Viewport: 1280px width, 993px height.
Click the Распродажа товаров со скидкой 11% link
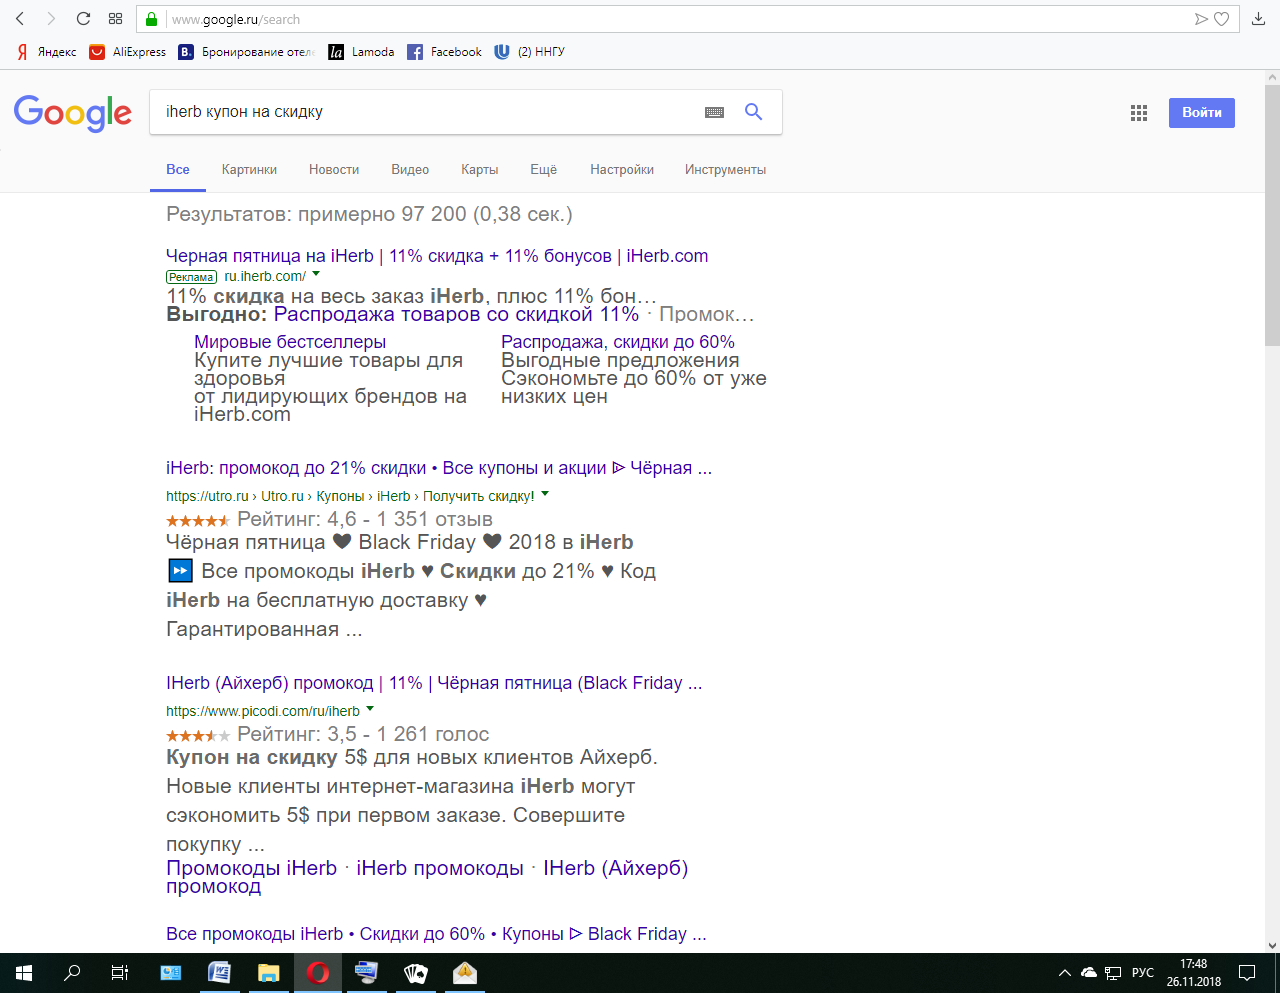456,314
